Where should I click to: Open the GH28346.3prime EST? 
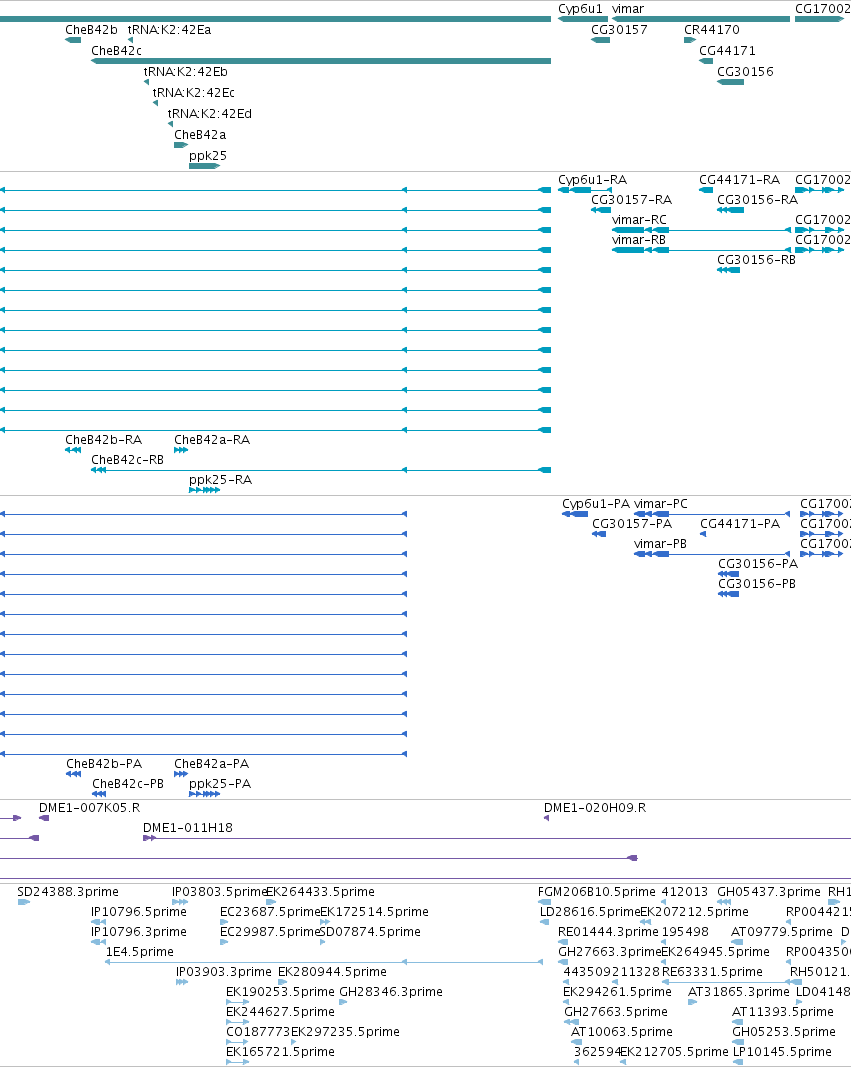[x=344, y=1002]
